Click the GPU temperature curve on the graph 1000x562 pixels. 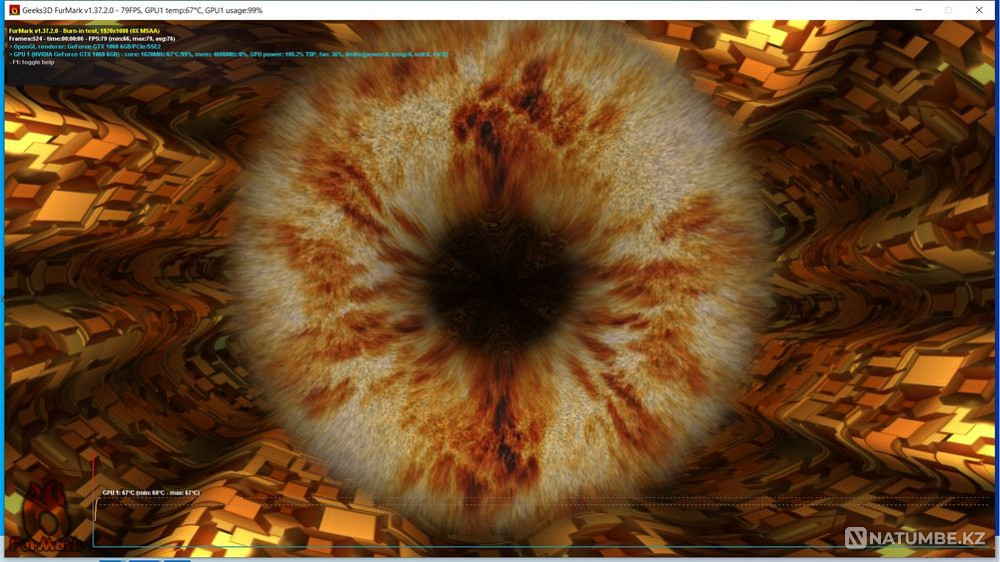(x=96, y=510)
